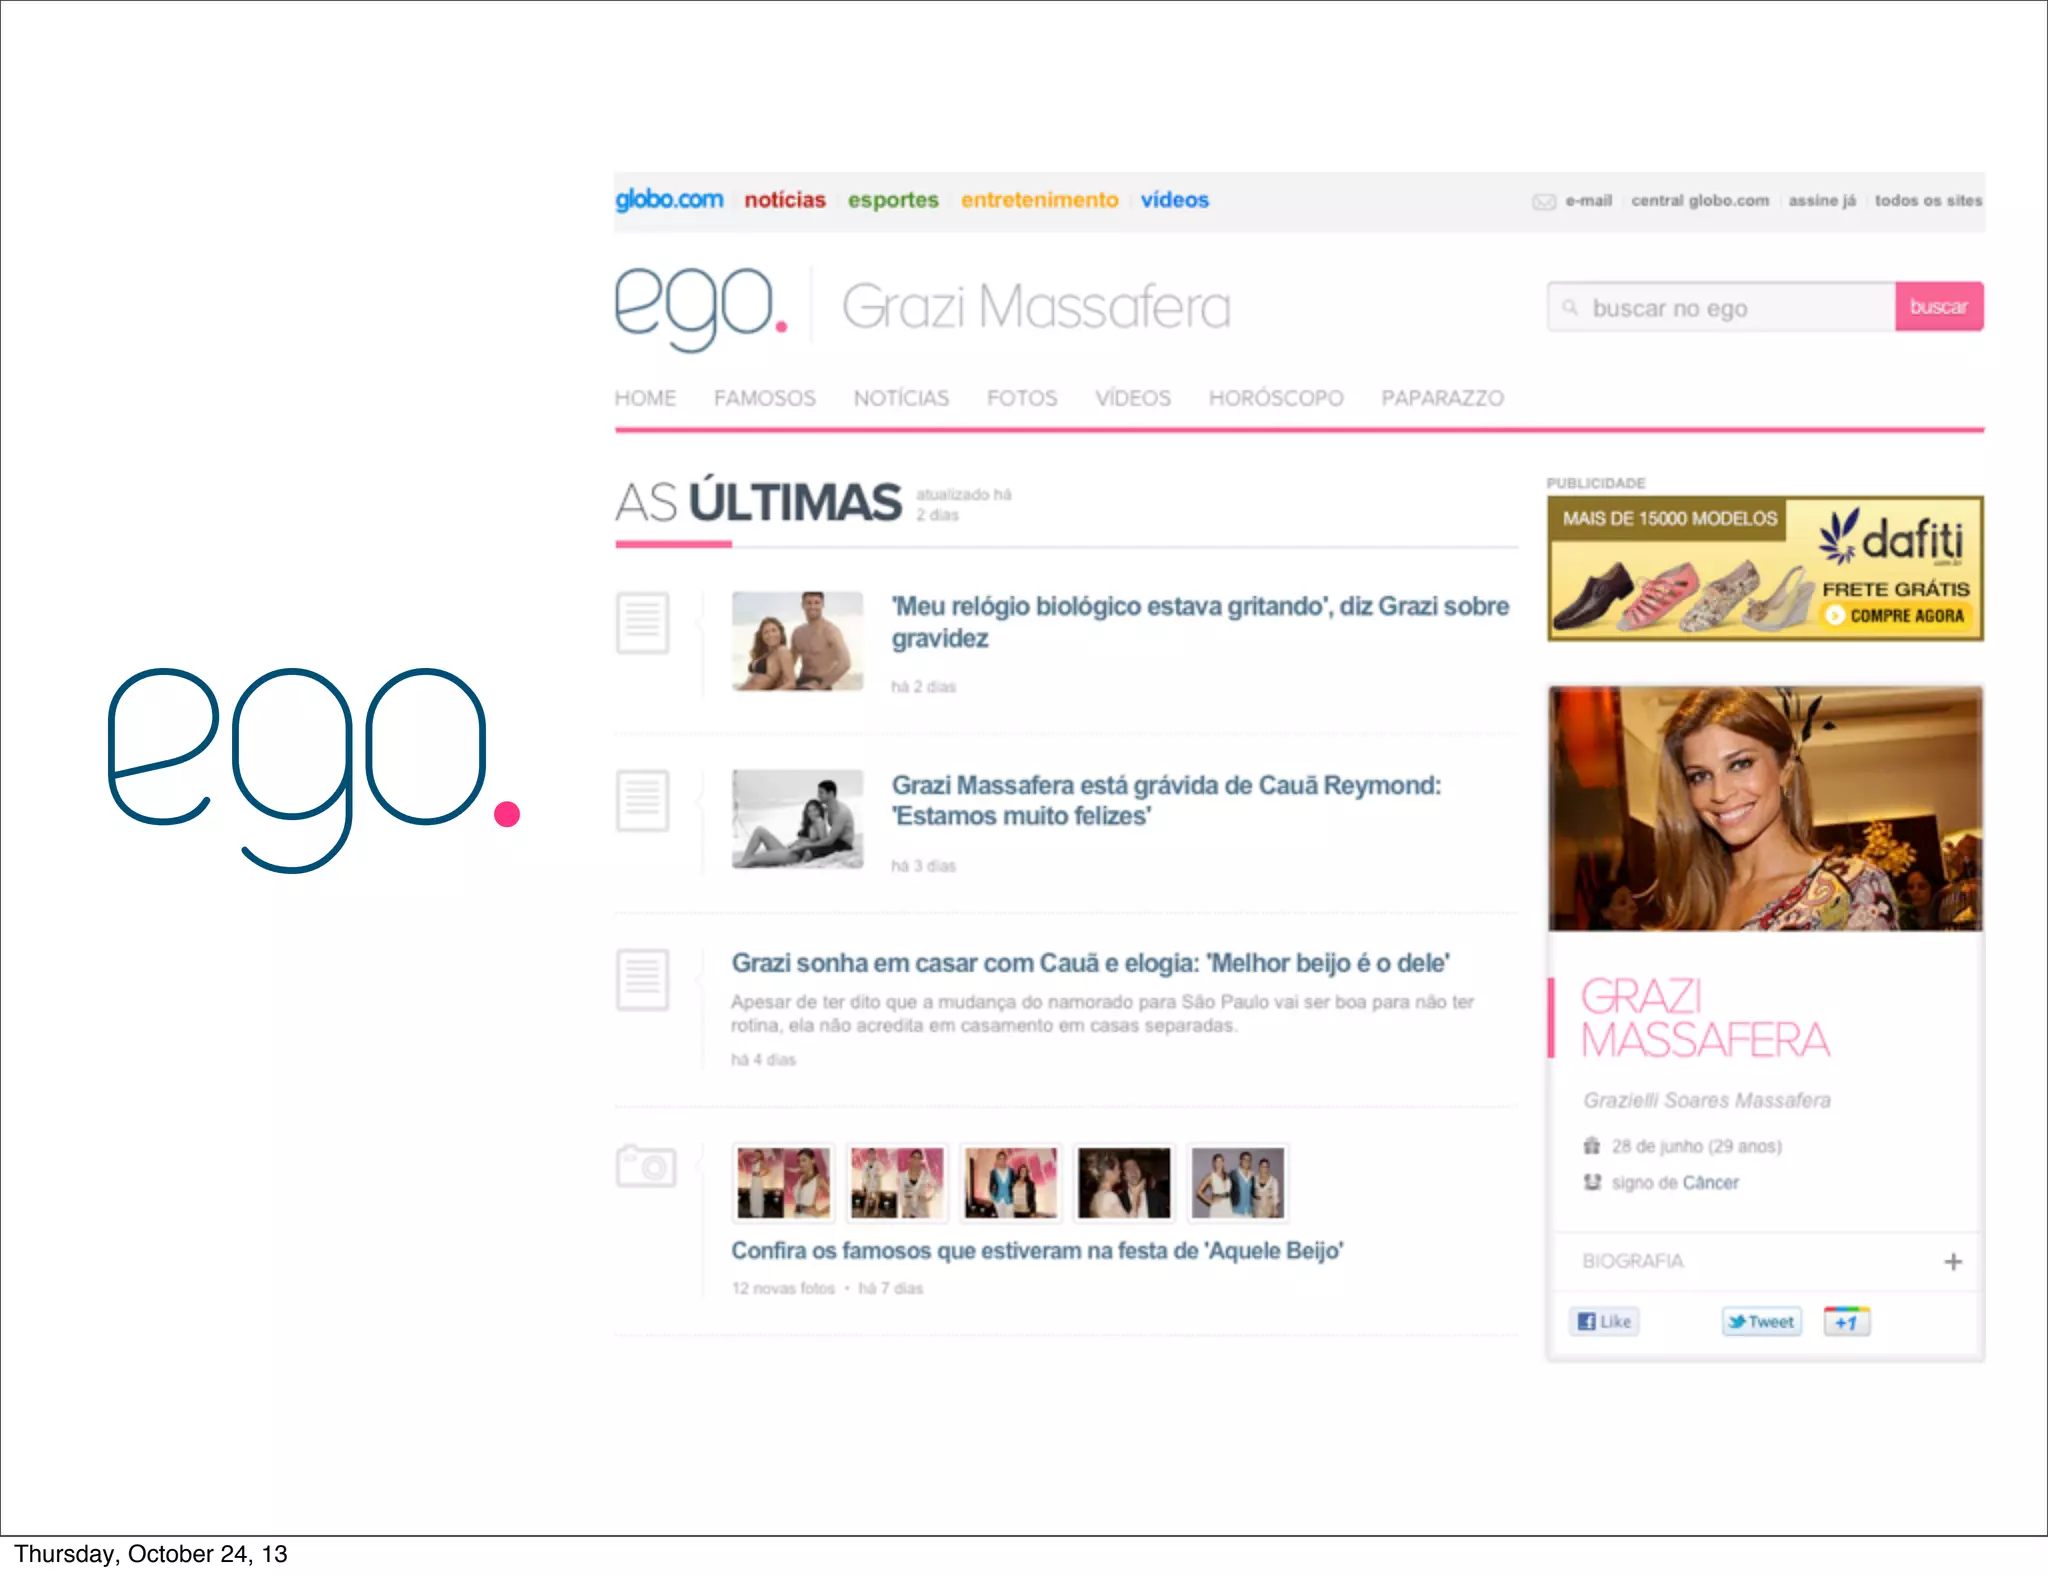The image size is (2048, 1576).
Task: Expand the Biografia section plus sign
Action: point(1952,1261)
